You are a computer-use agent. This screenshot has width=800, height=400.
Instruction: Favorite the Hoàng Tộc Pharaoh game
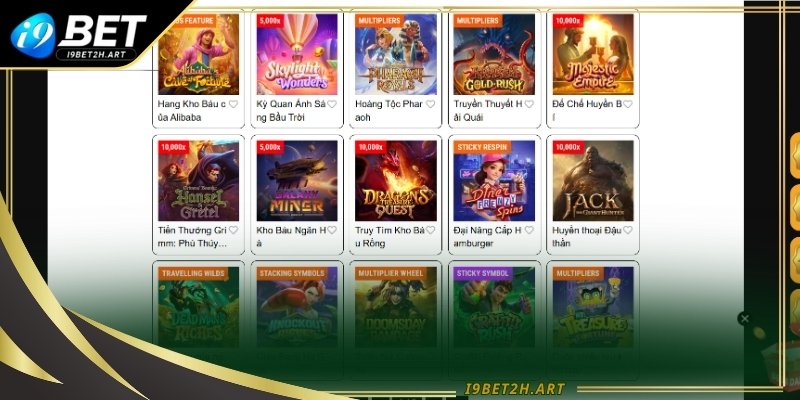coord(430,104)
